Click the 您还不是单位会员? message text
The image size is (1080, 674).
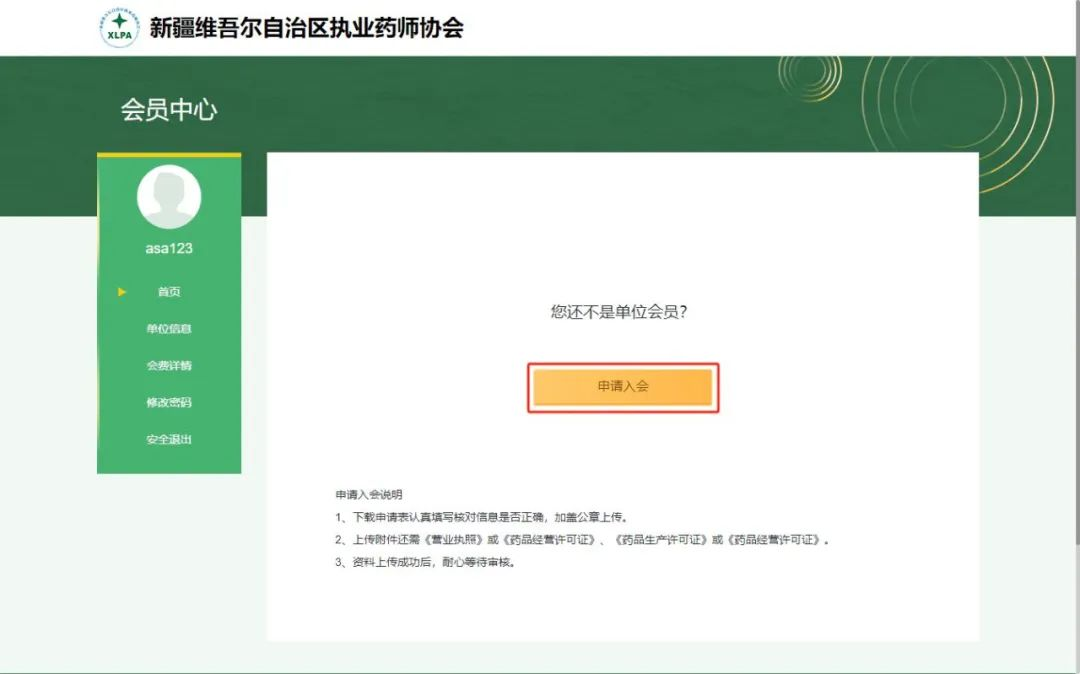[x=622, y=312]
